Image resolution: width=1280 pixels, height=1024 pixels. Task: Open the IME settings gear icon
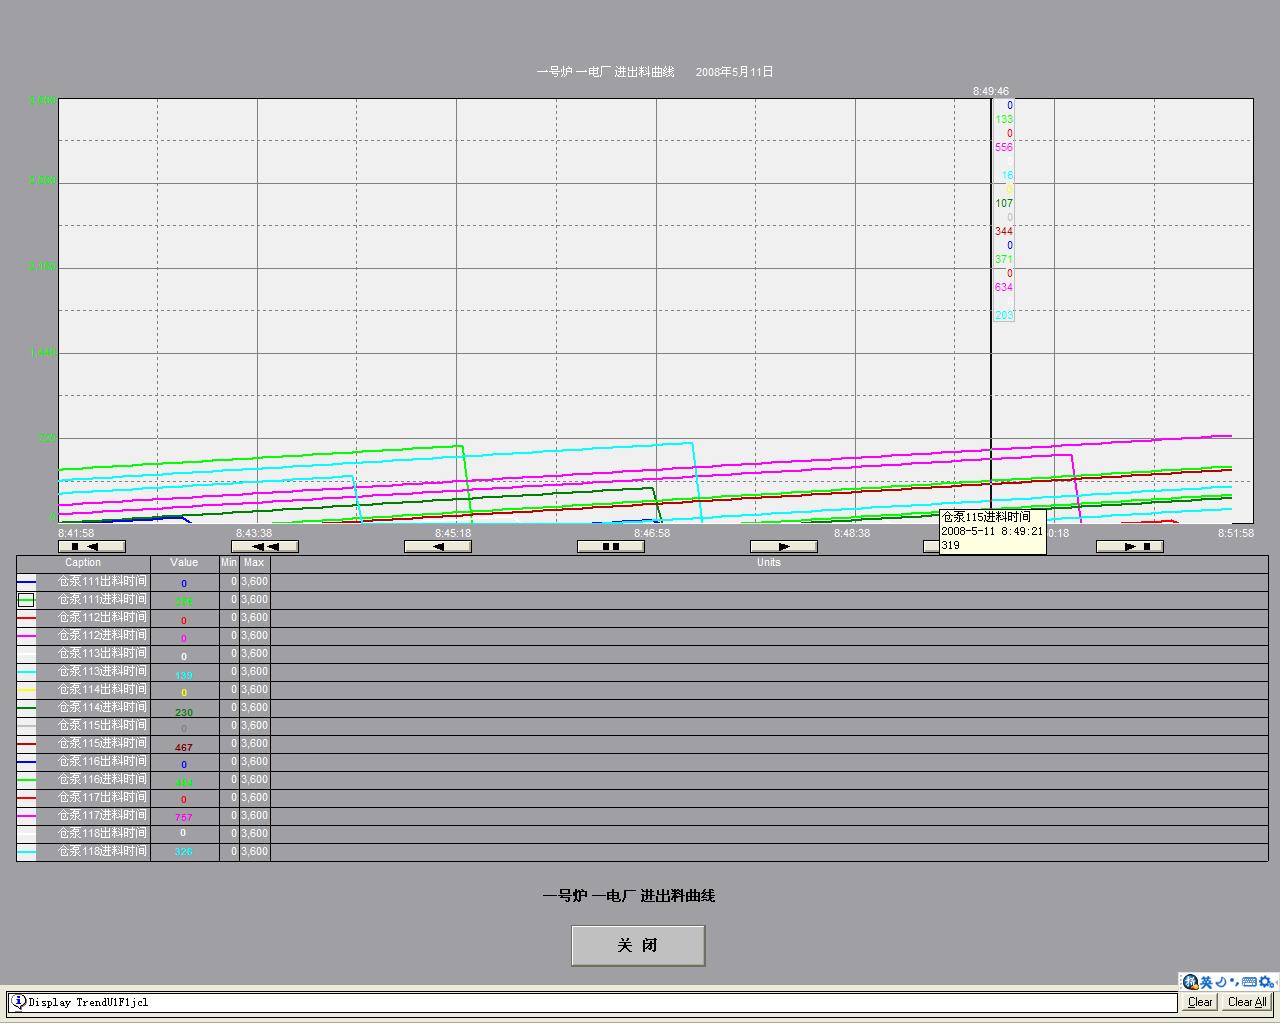coord(1267,982)
